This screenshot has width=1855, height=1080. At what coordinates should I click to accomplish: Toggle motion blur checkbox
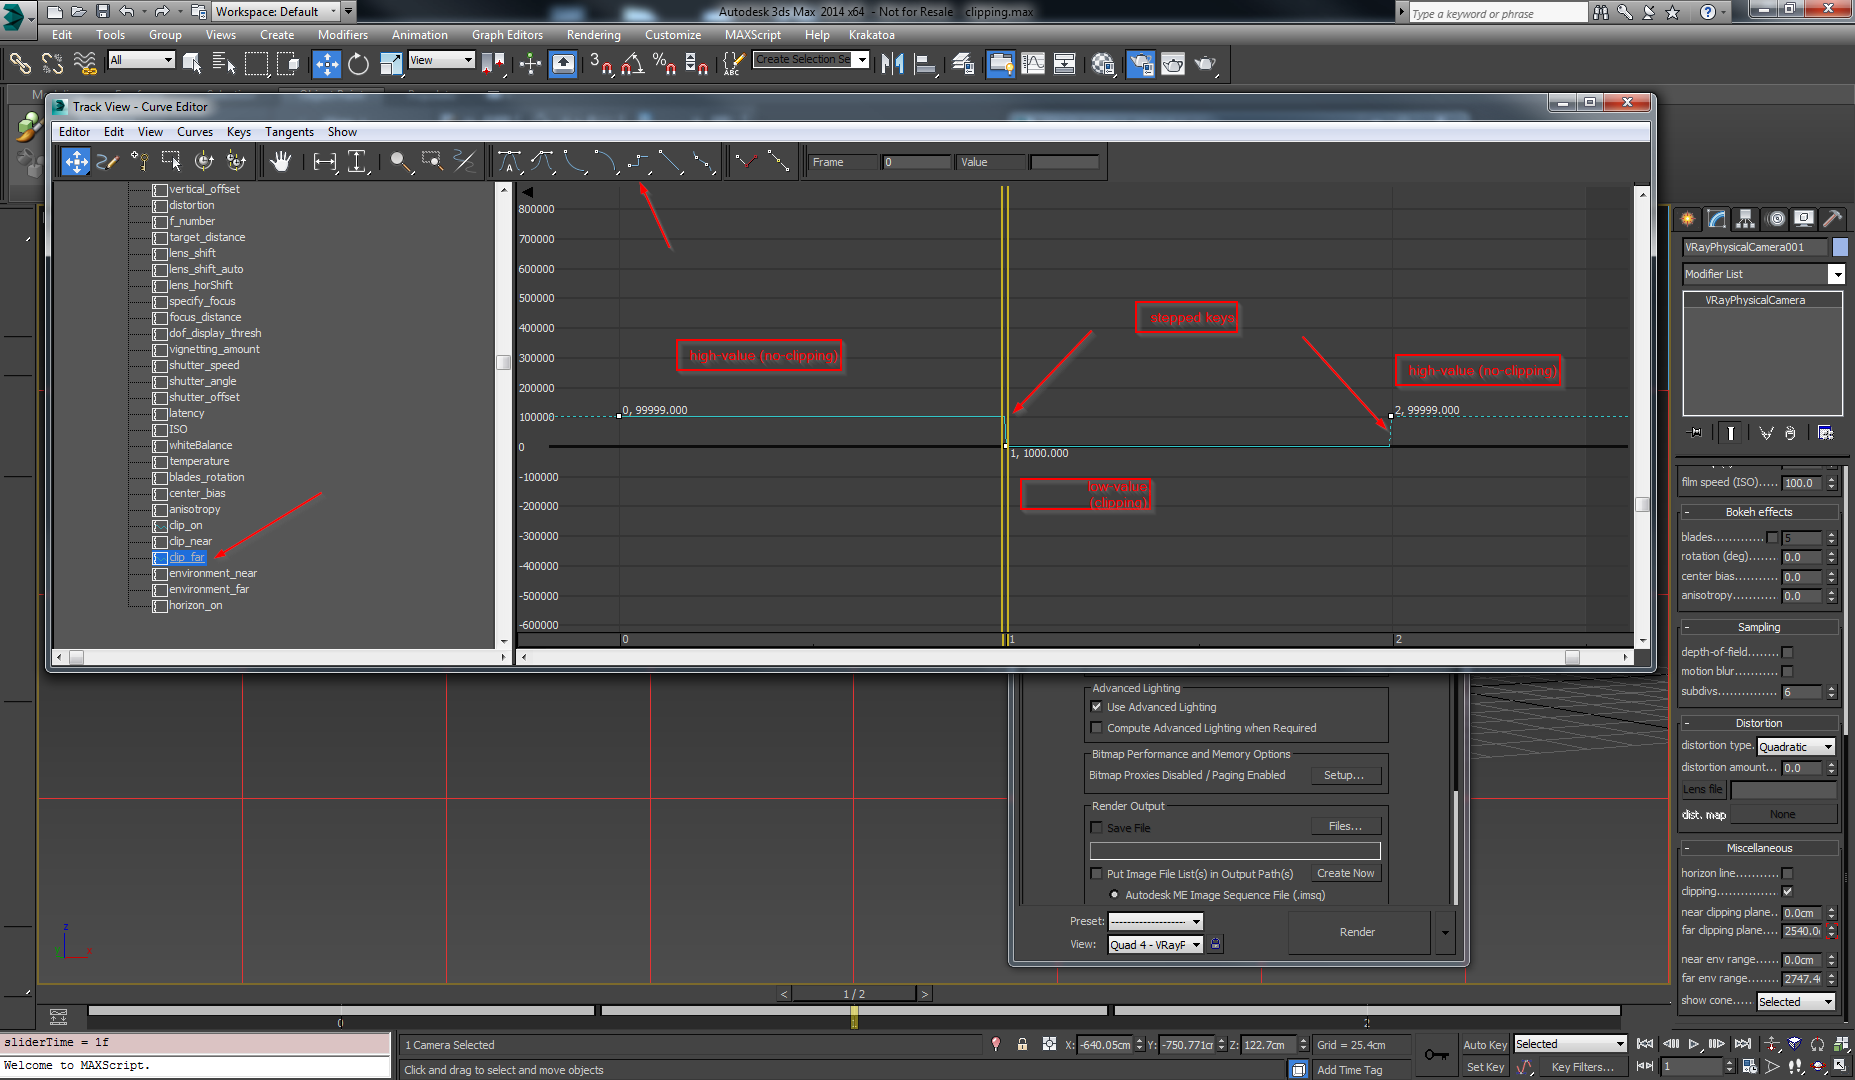coord(1787,671)
